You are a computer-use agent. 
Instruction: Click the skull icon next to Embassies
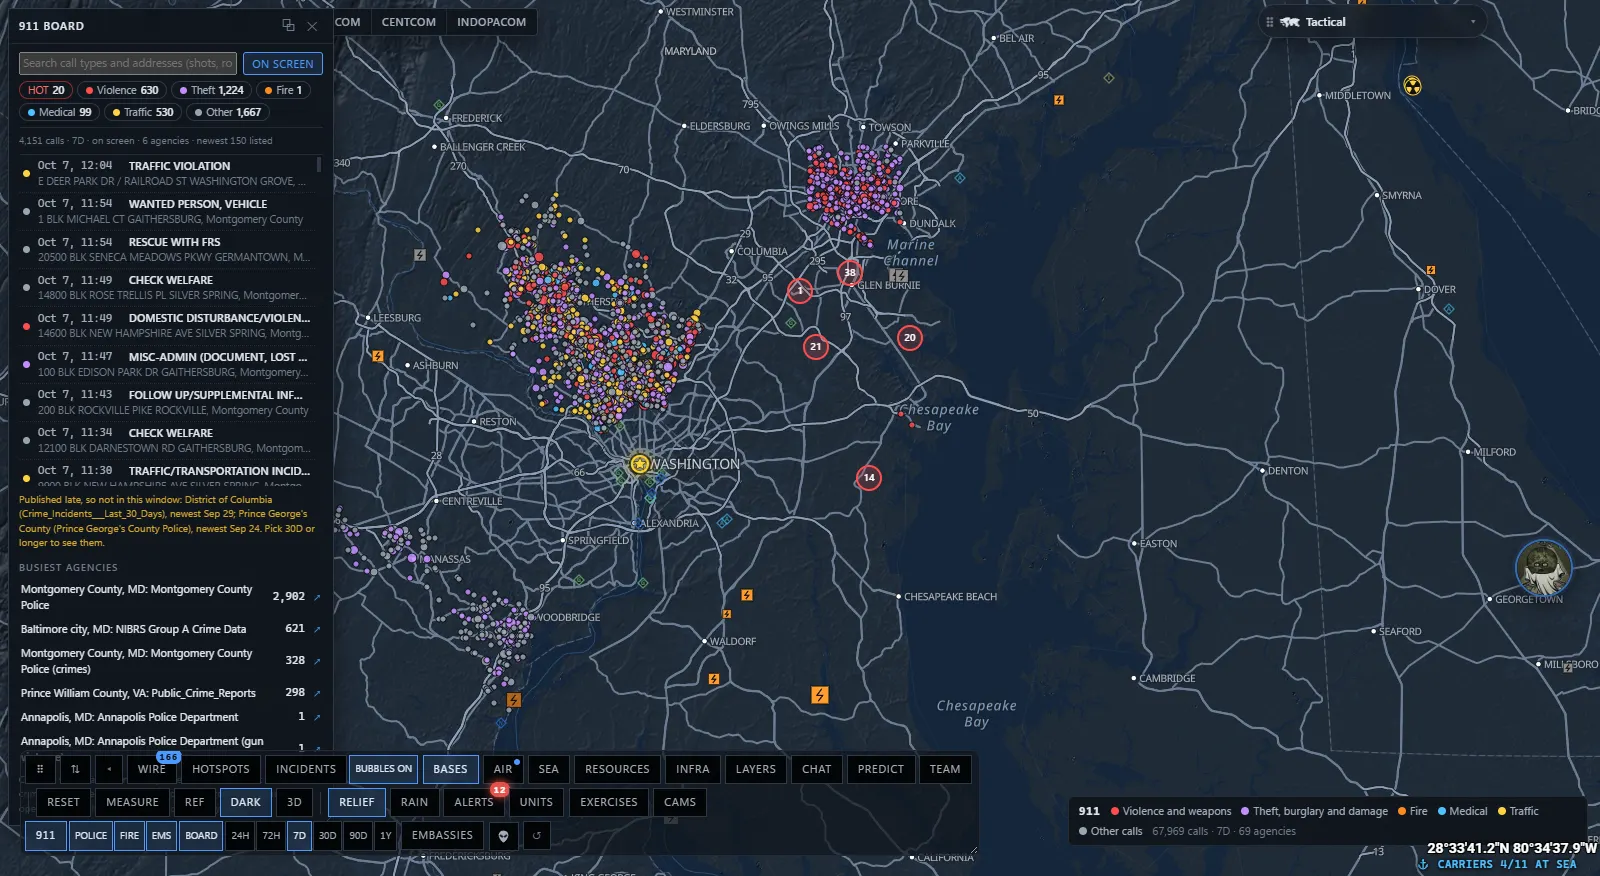click(x=504, y=836)
